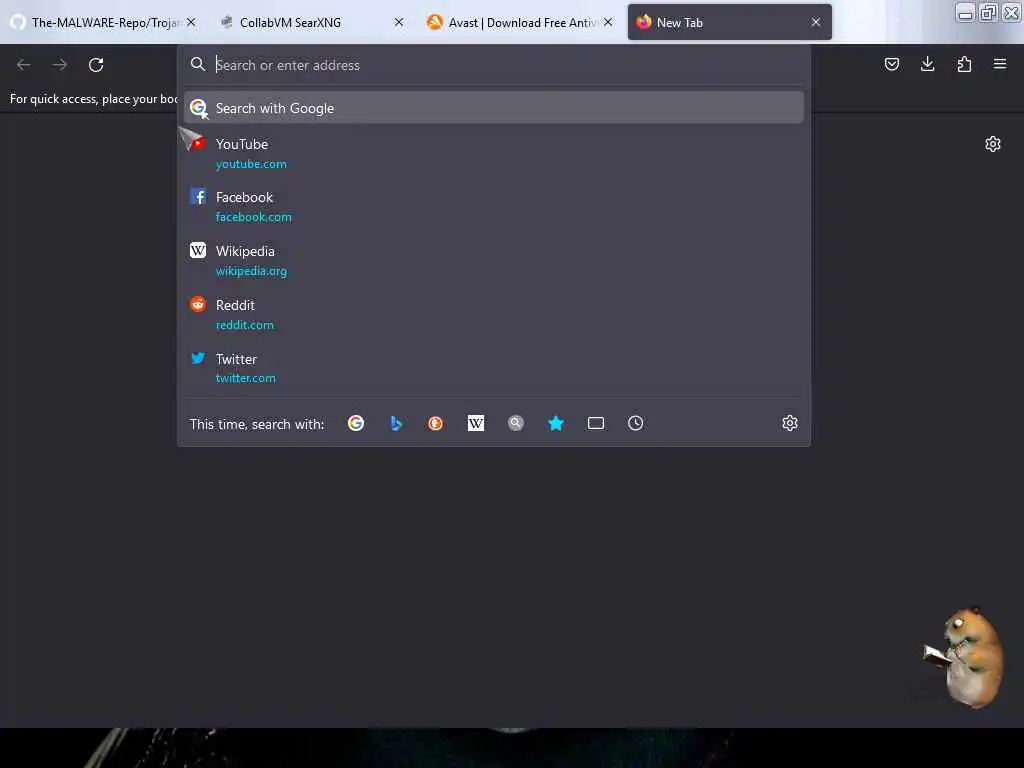Click the hamster reading book character
Image resolution: width=1024 pixels, height=768 pixels.
click(965, 656)
